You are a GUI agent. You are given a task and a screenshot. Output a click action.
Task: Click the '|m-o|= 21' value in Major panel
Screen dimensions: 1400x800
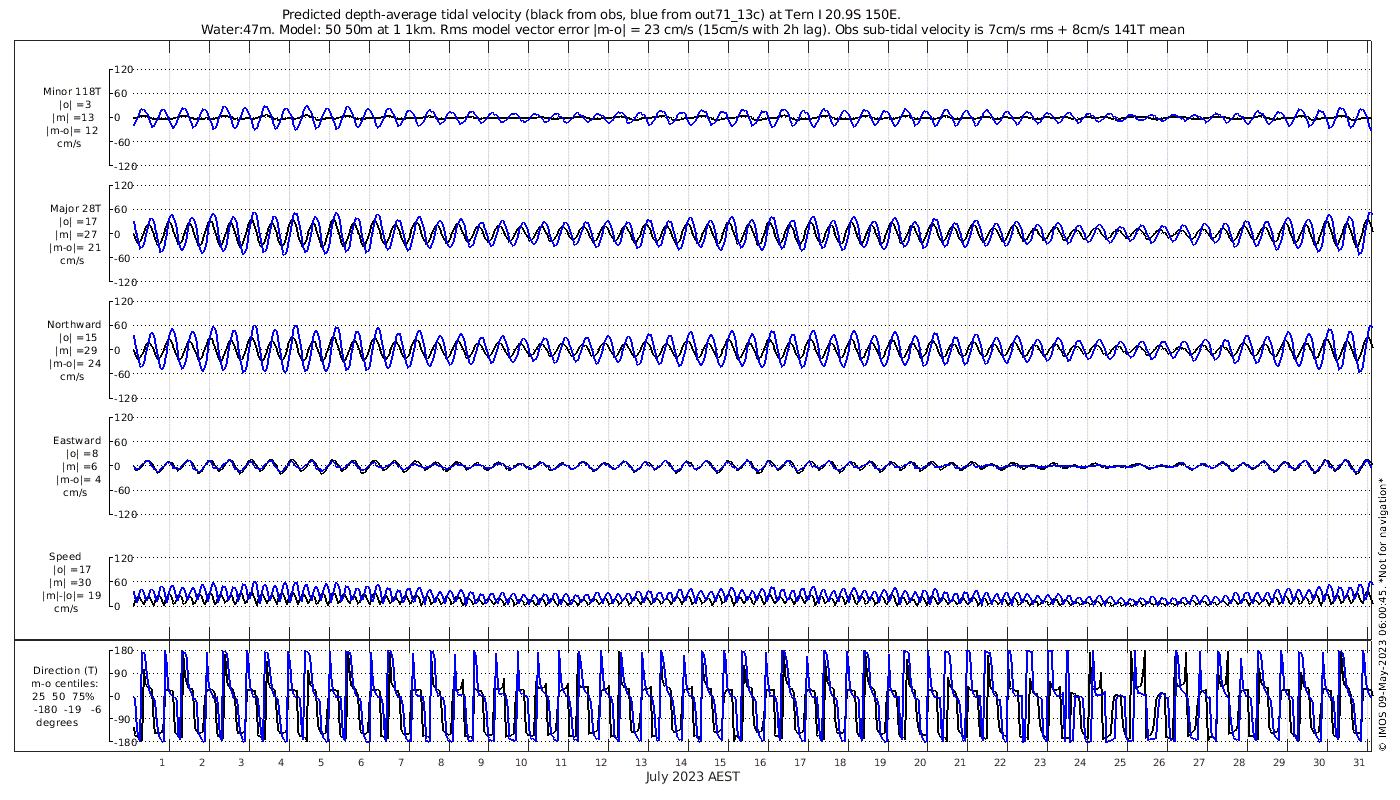(x=75, y=247)
